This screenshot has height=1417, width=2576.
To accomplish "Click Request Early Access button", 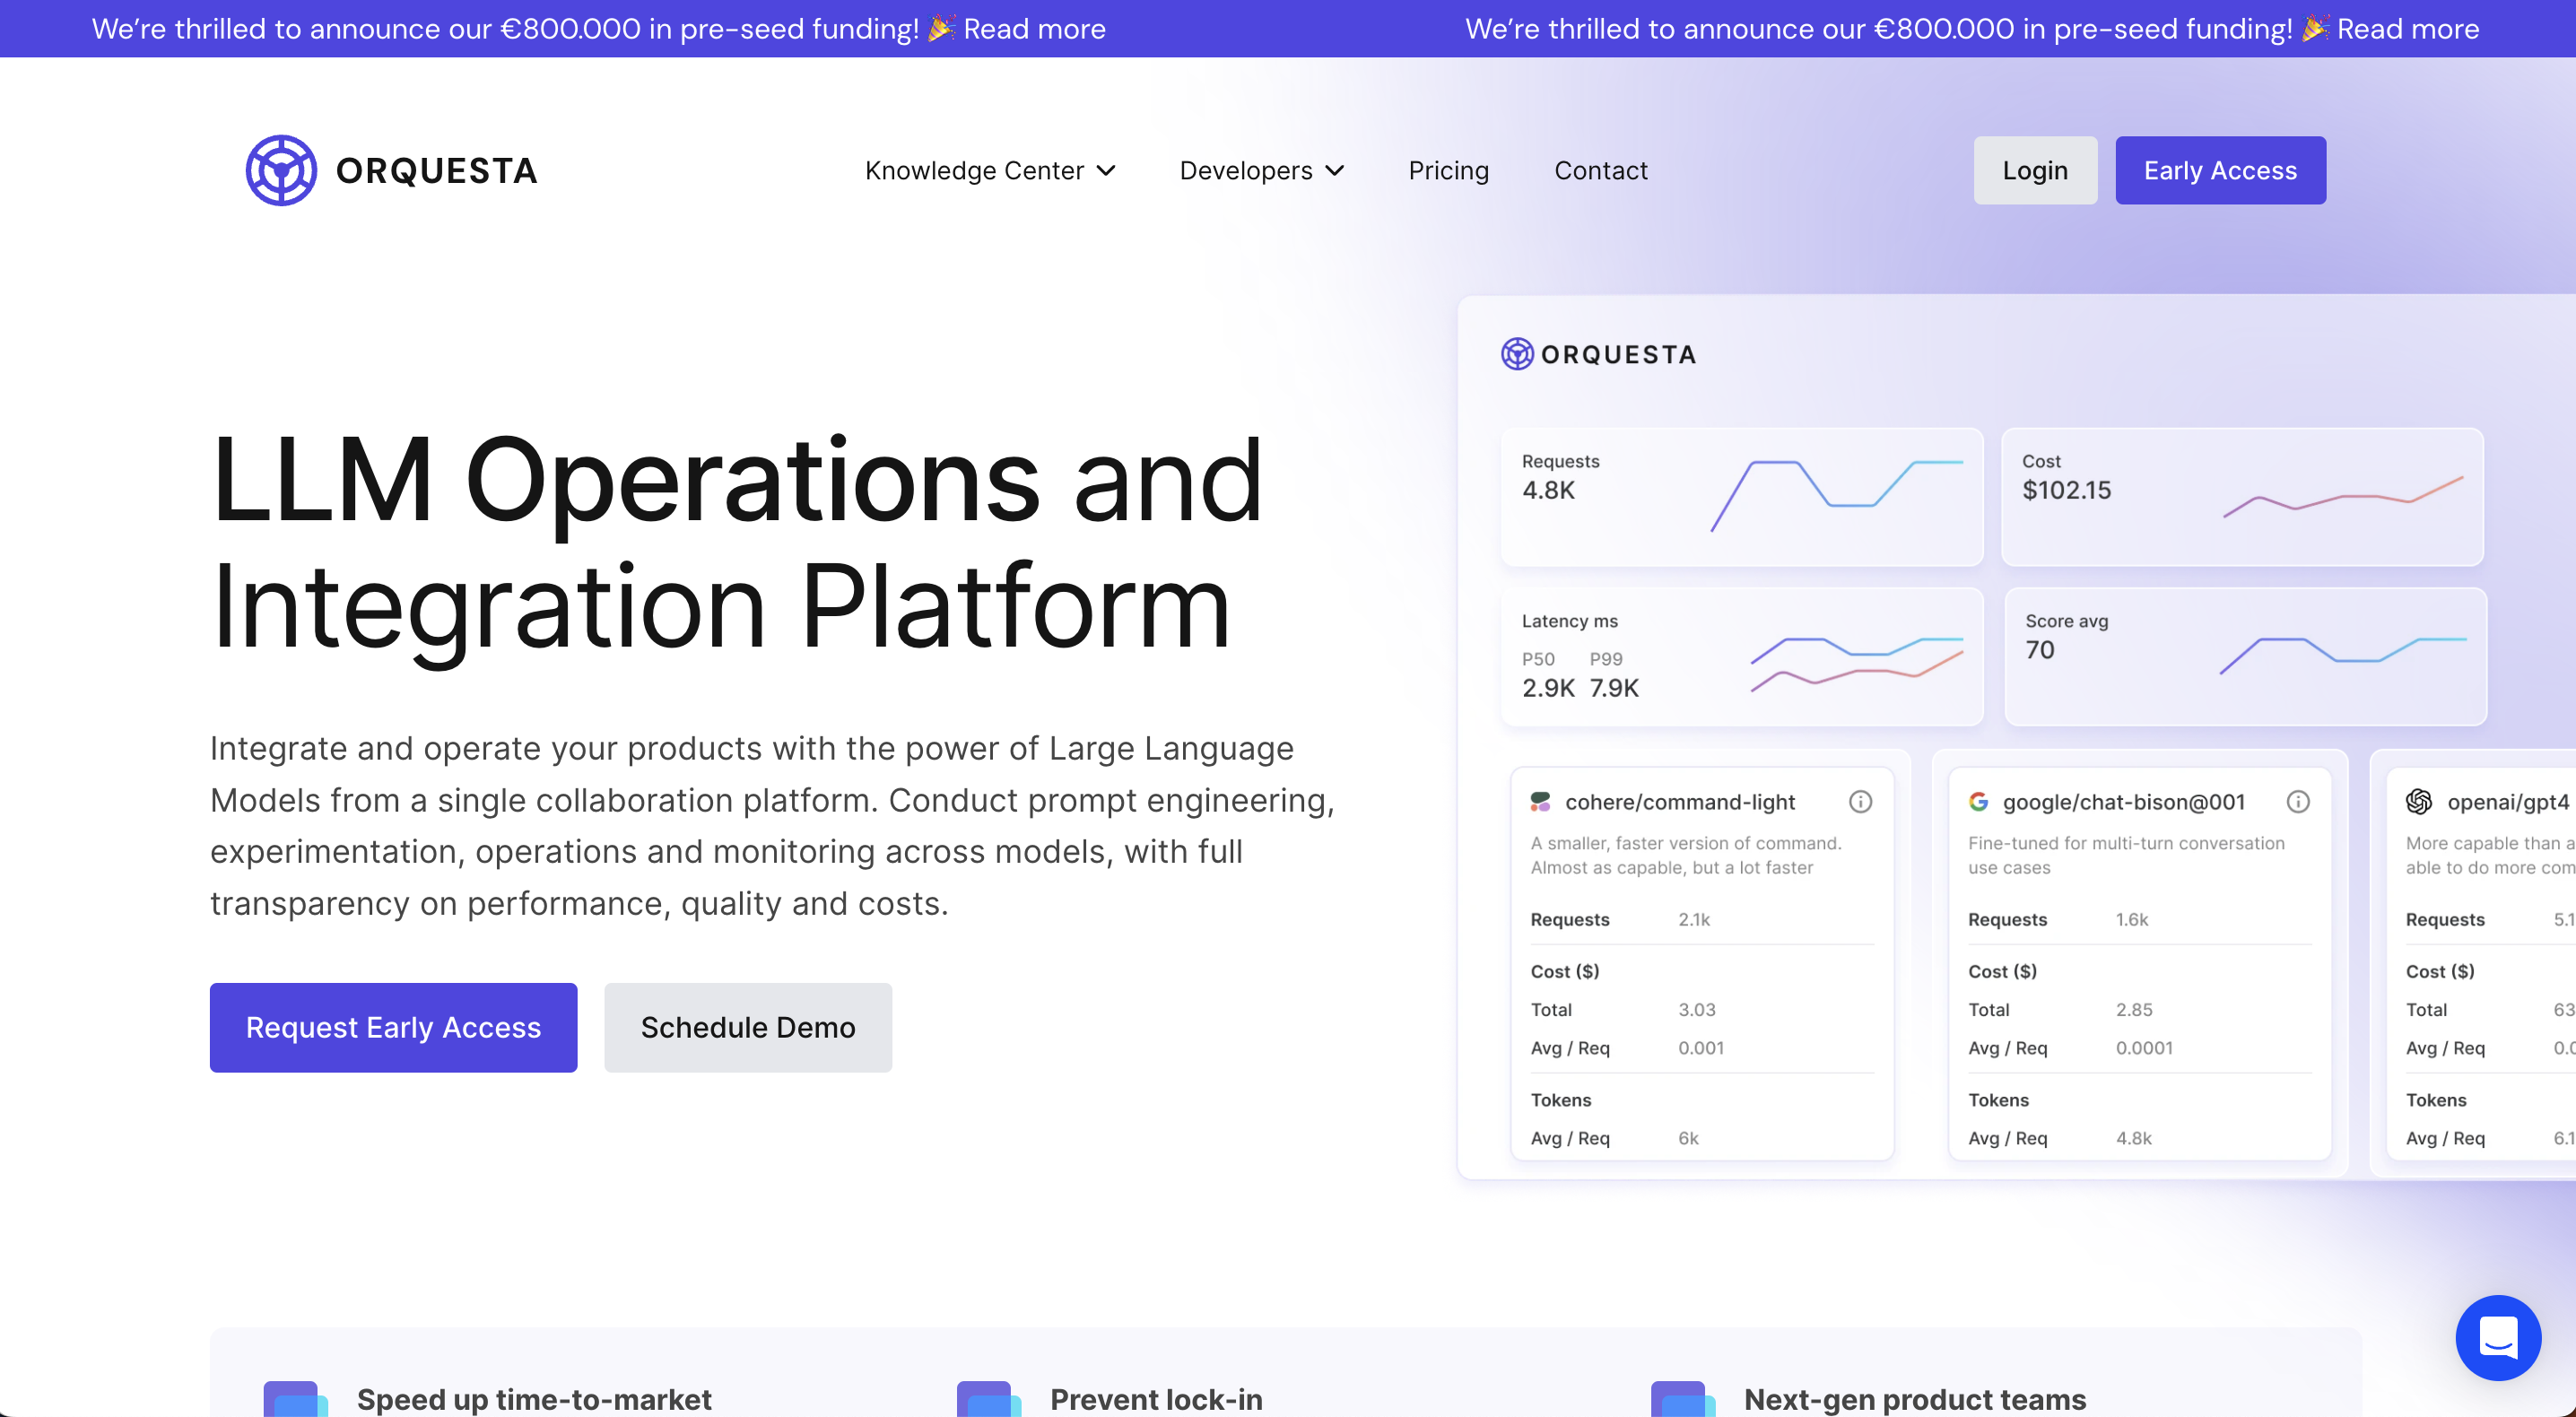I will [393, 1027].
